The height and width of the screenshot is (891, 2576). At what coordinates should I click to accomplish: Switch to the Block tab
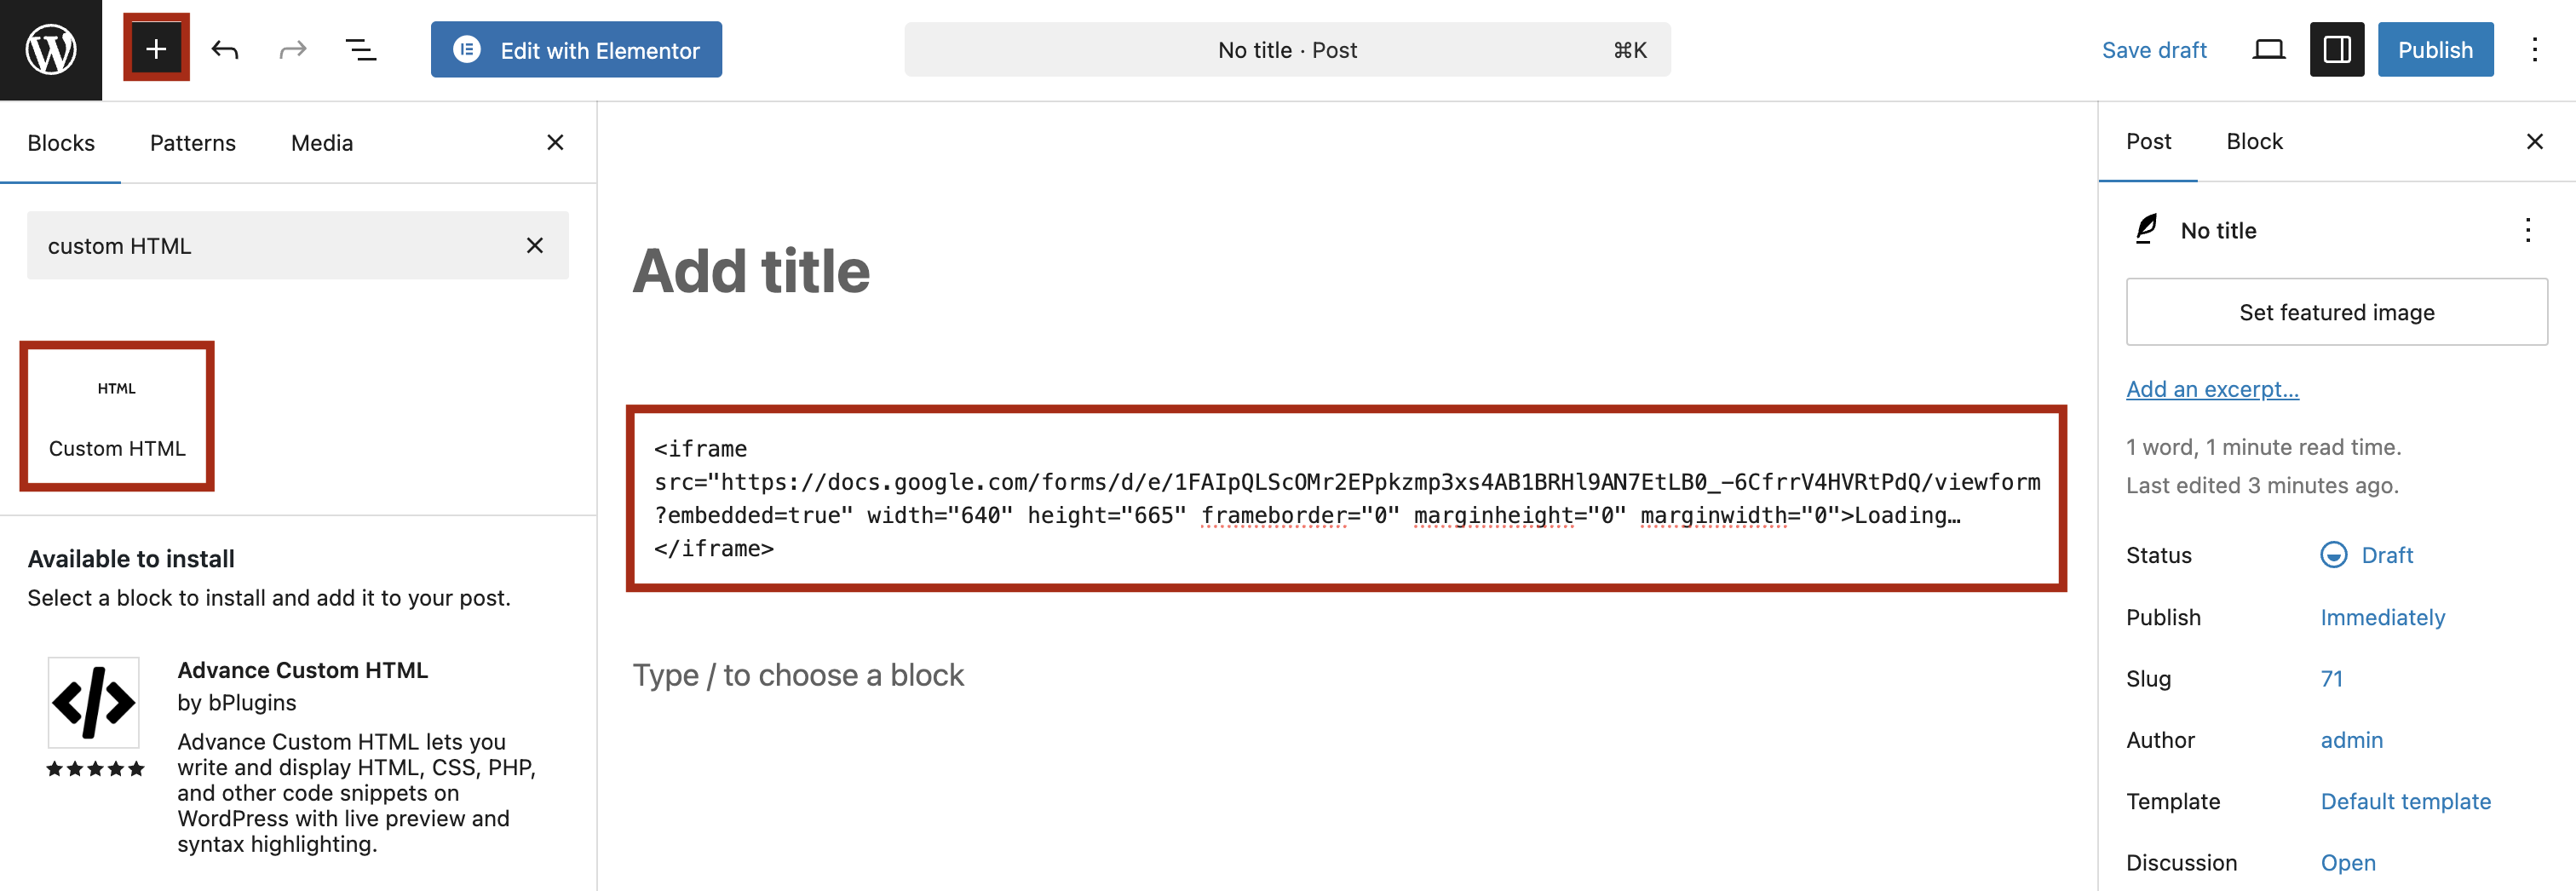click(2254, 141)
